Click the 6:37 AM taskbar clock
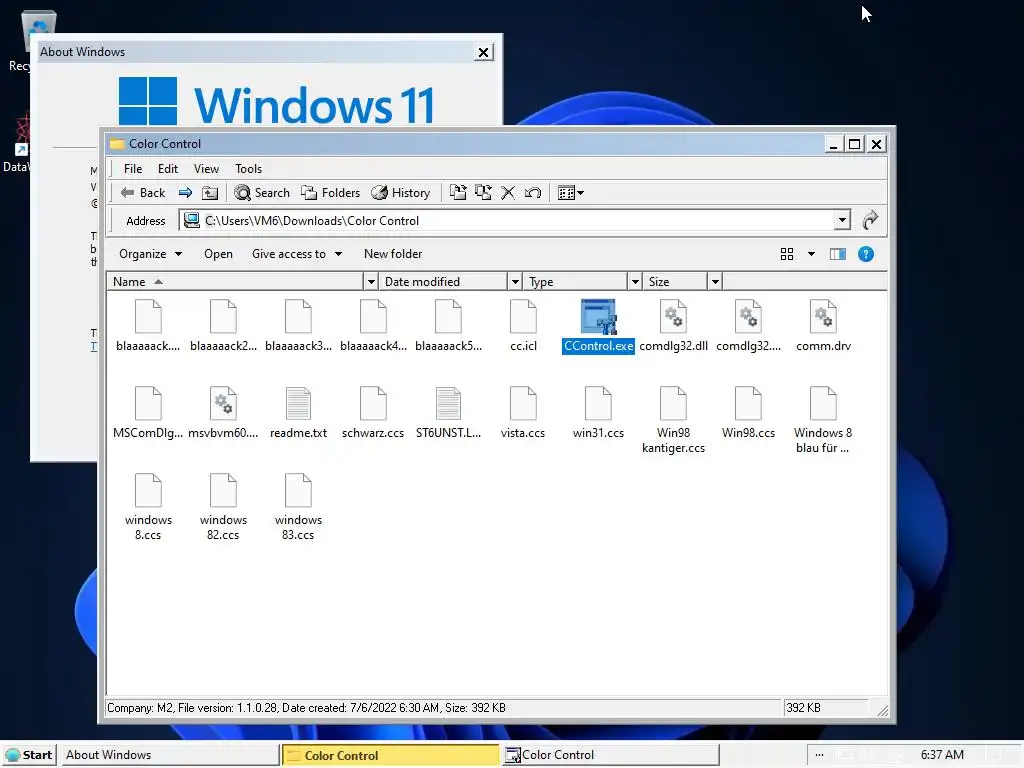Screen dimensions: 1024x768 (942, 755)
